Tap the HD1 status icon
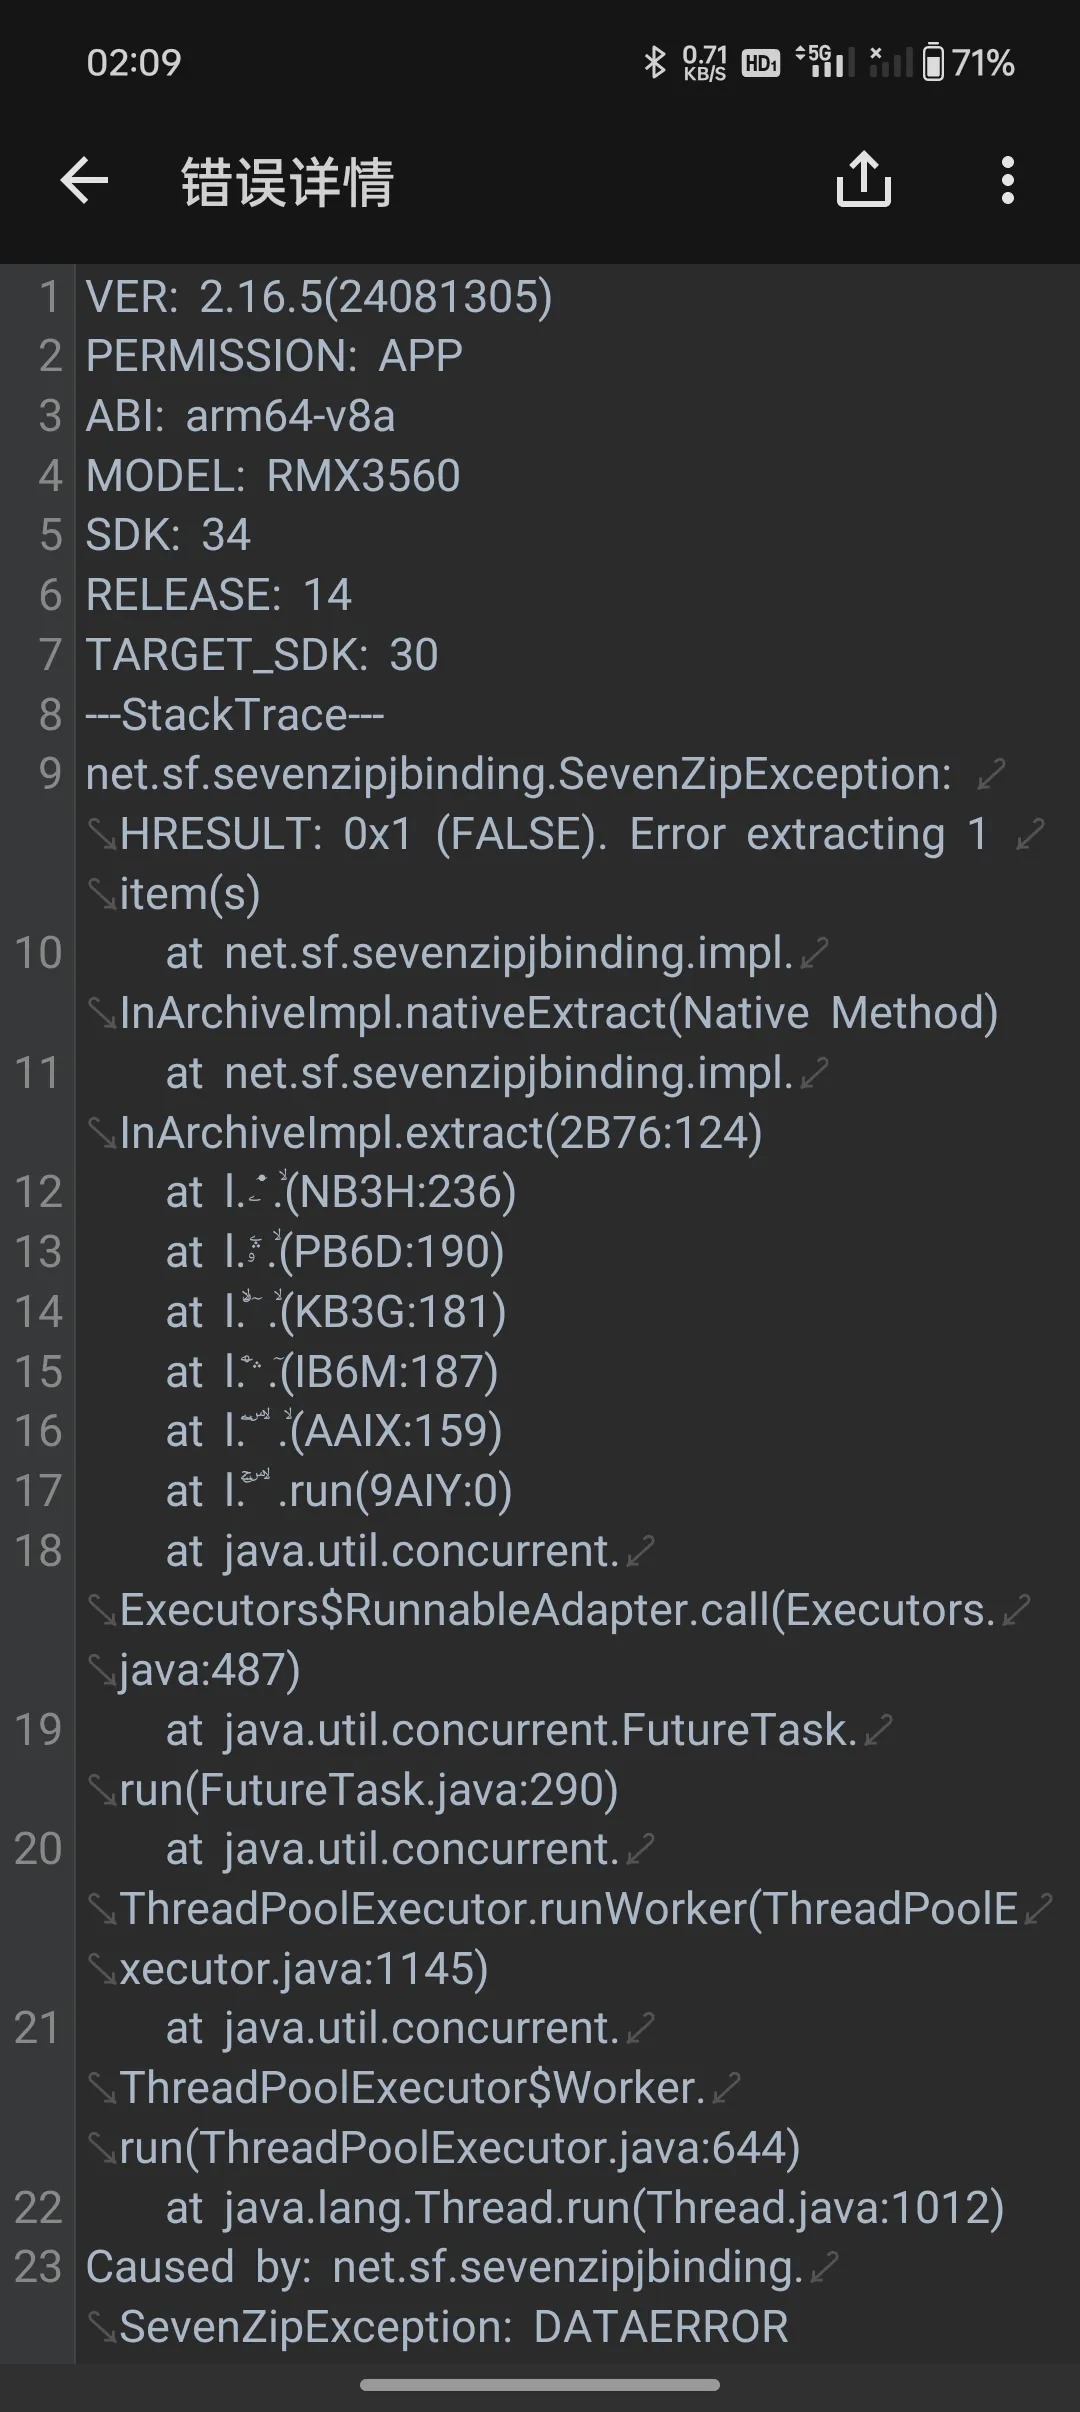Screen dimensions: 1080x2412 tap(760, 64)
